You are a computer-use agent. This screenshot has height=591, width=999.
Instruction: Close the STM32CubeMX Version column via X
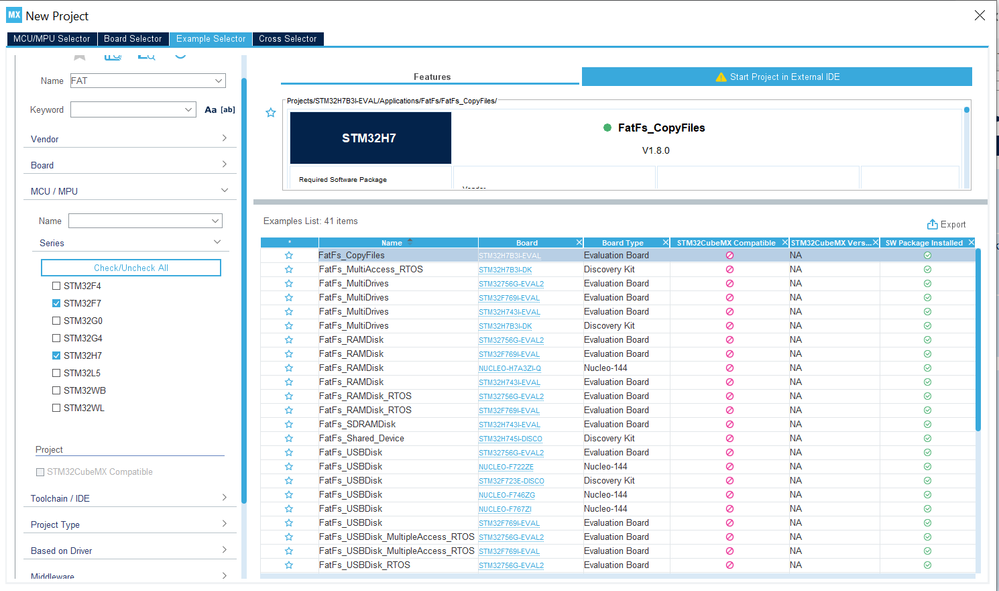pos(875,243)
